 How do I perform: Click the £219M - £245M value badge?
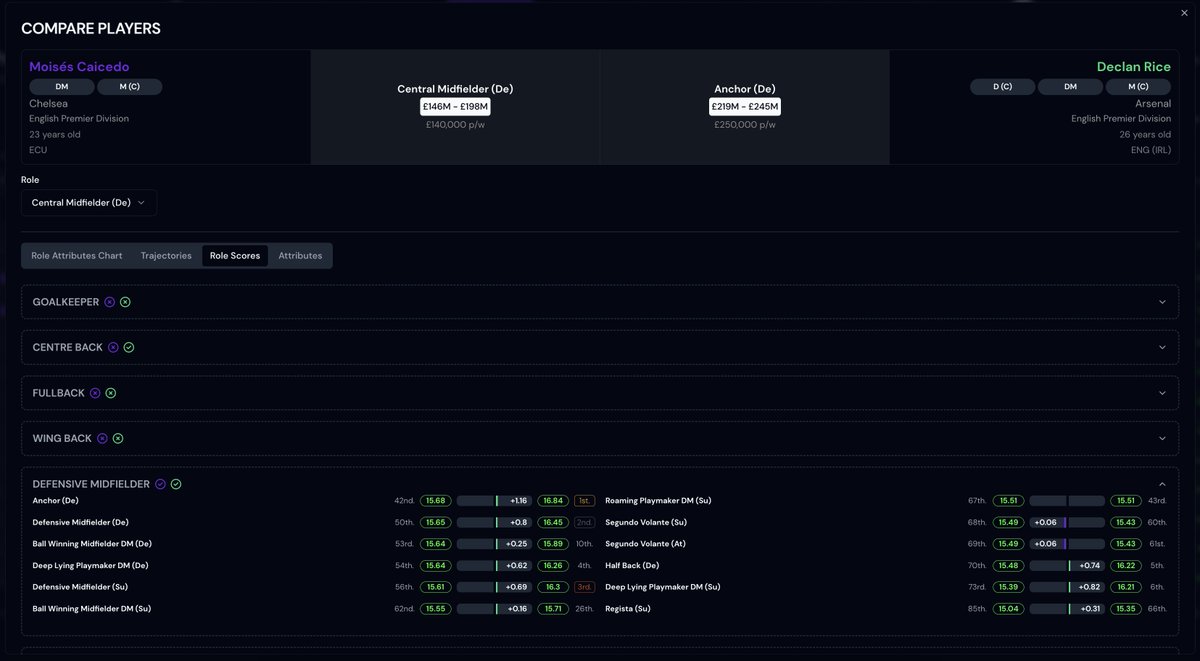[x=745, y=106]
